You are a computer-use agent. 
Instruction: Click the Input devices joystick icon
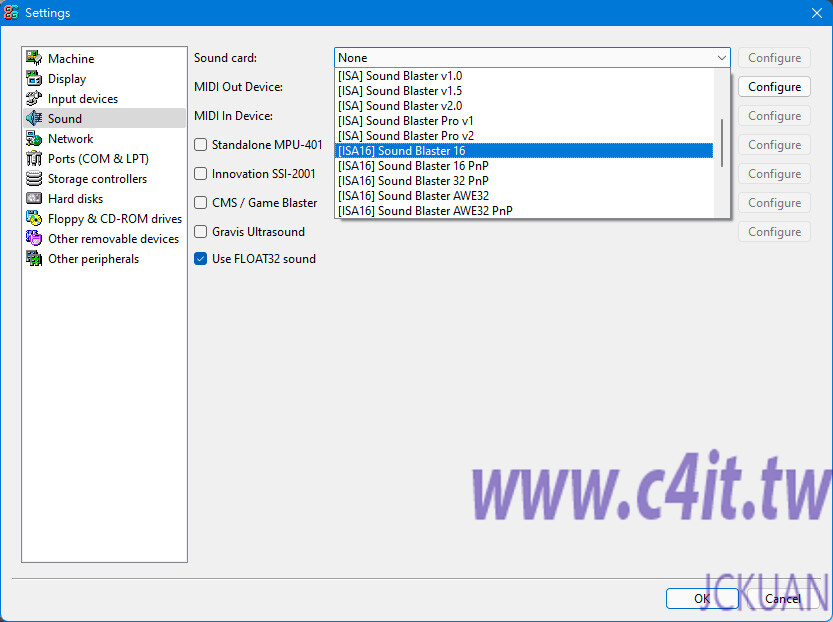(x=34, y=99)
